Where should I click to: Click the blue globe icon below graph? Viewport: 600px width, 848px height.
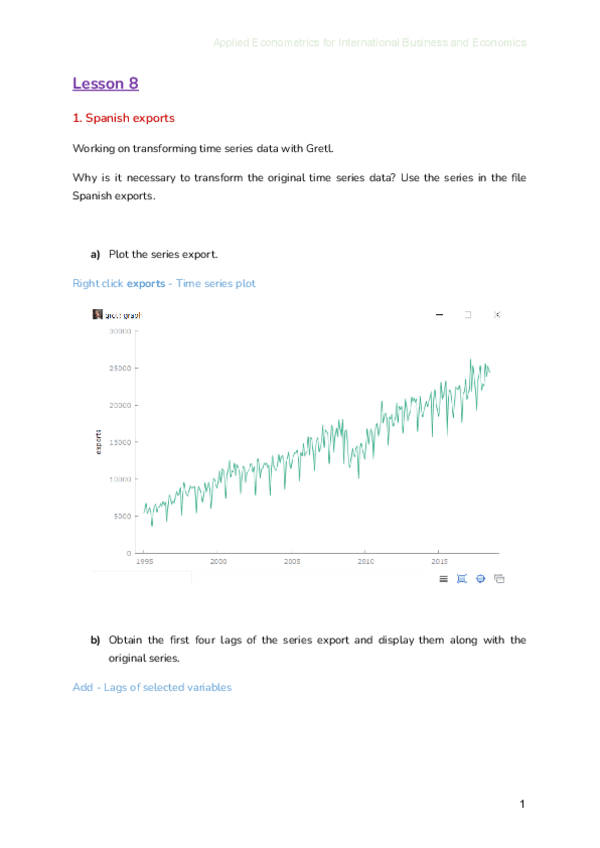coord(481,579)
